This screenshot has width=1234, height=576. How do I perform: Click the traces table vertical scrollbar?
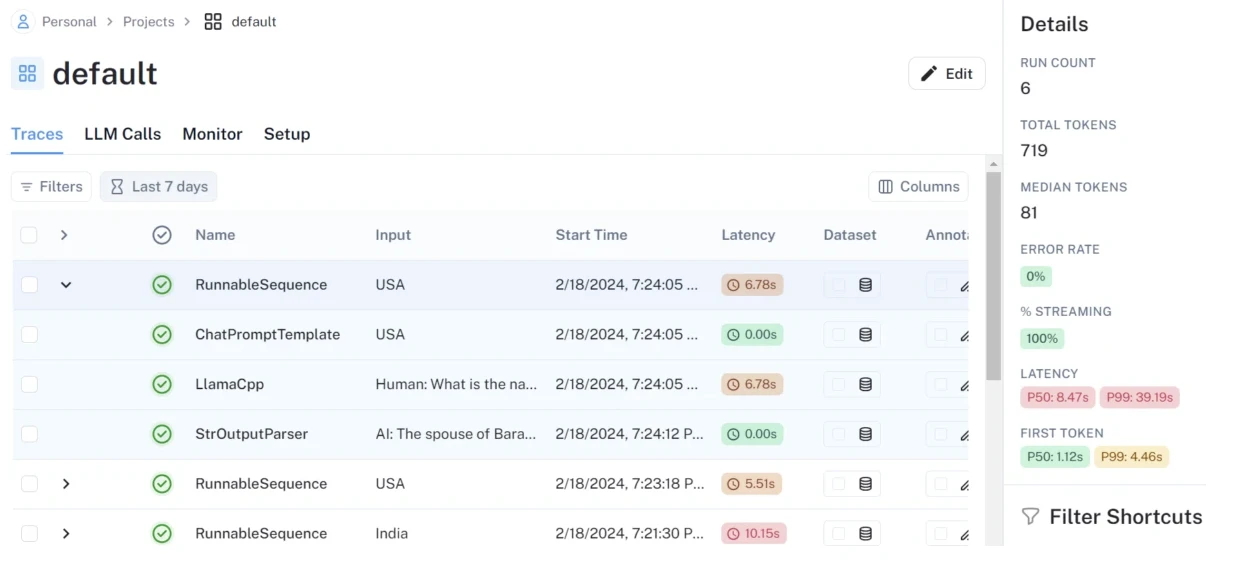[x=993, y=275]
